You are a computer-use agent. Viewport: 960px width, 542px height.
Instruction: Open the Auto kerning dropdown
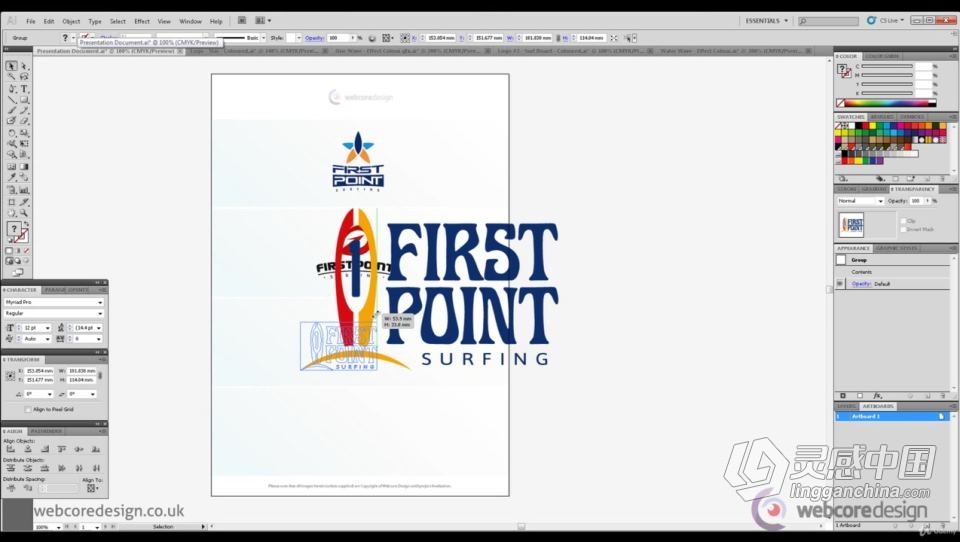(x=48, y=339)
